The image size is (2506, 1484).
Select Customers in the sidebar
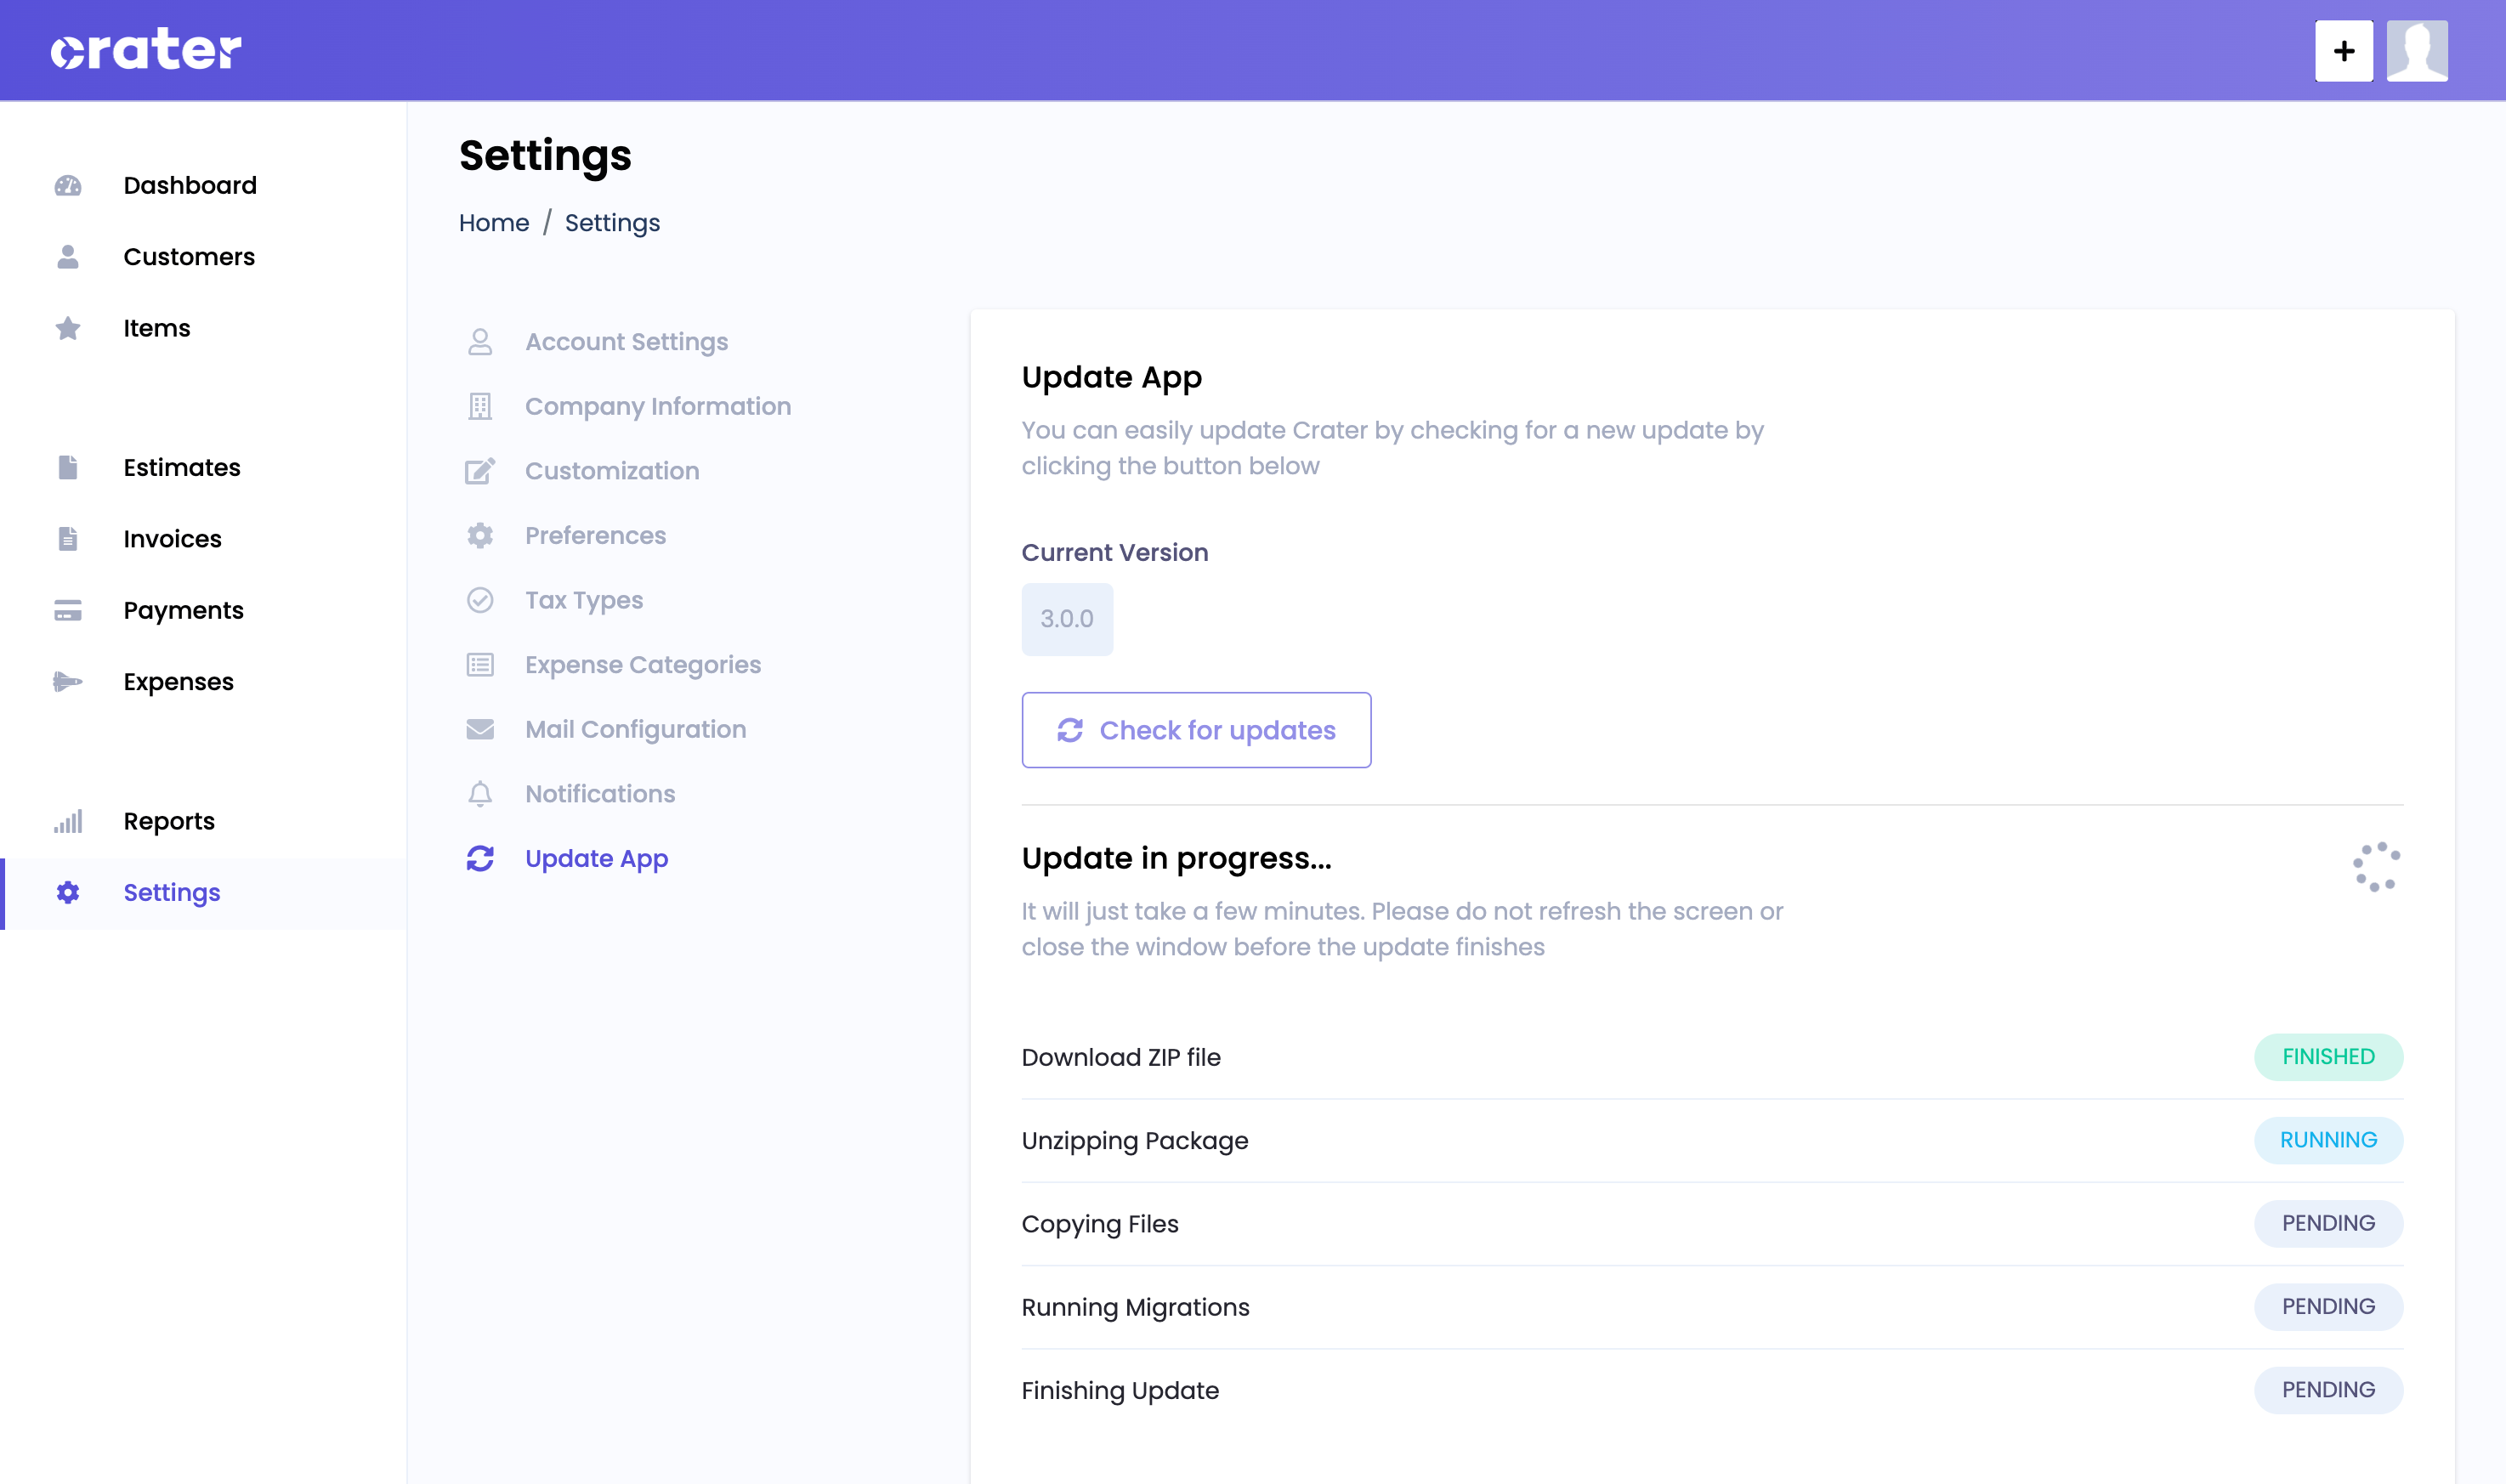pos(189,257)
